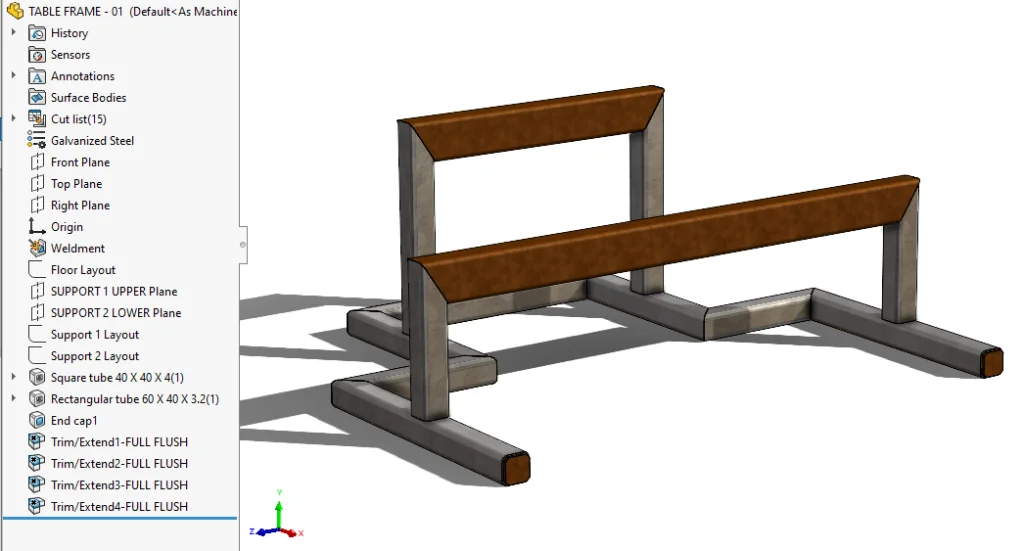Select the Square tube 40 X 40 X 4(1) label
This screenshot has height=551, width=1024.
(118, 377)
